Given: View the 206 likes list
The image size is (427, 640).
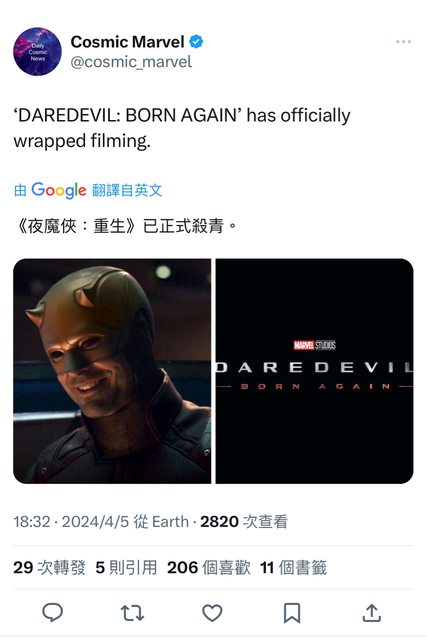Looking at the screenshot, I should point(209,567).
